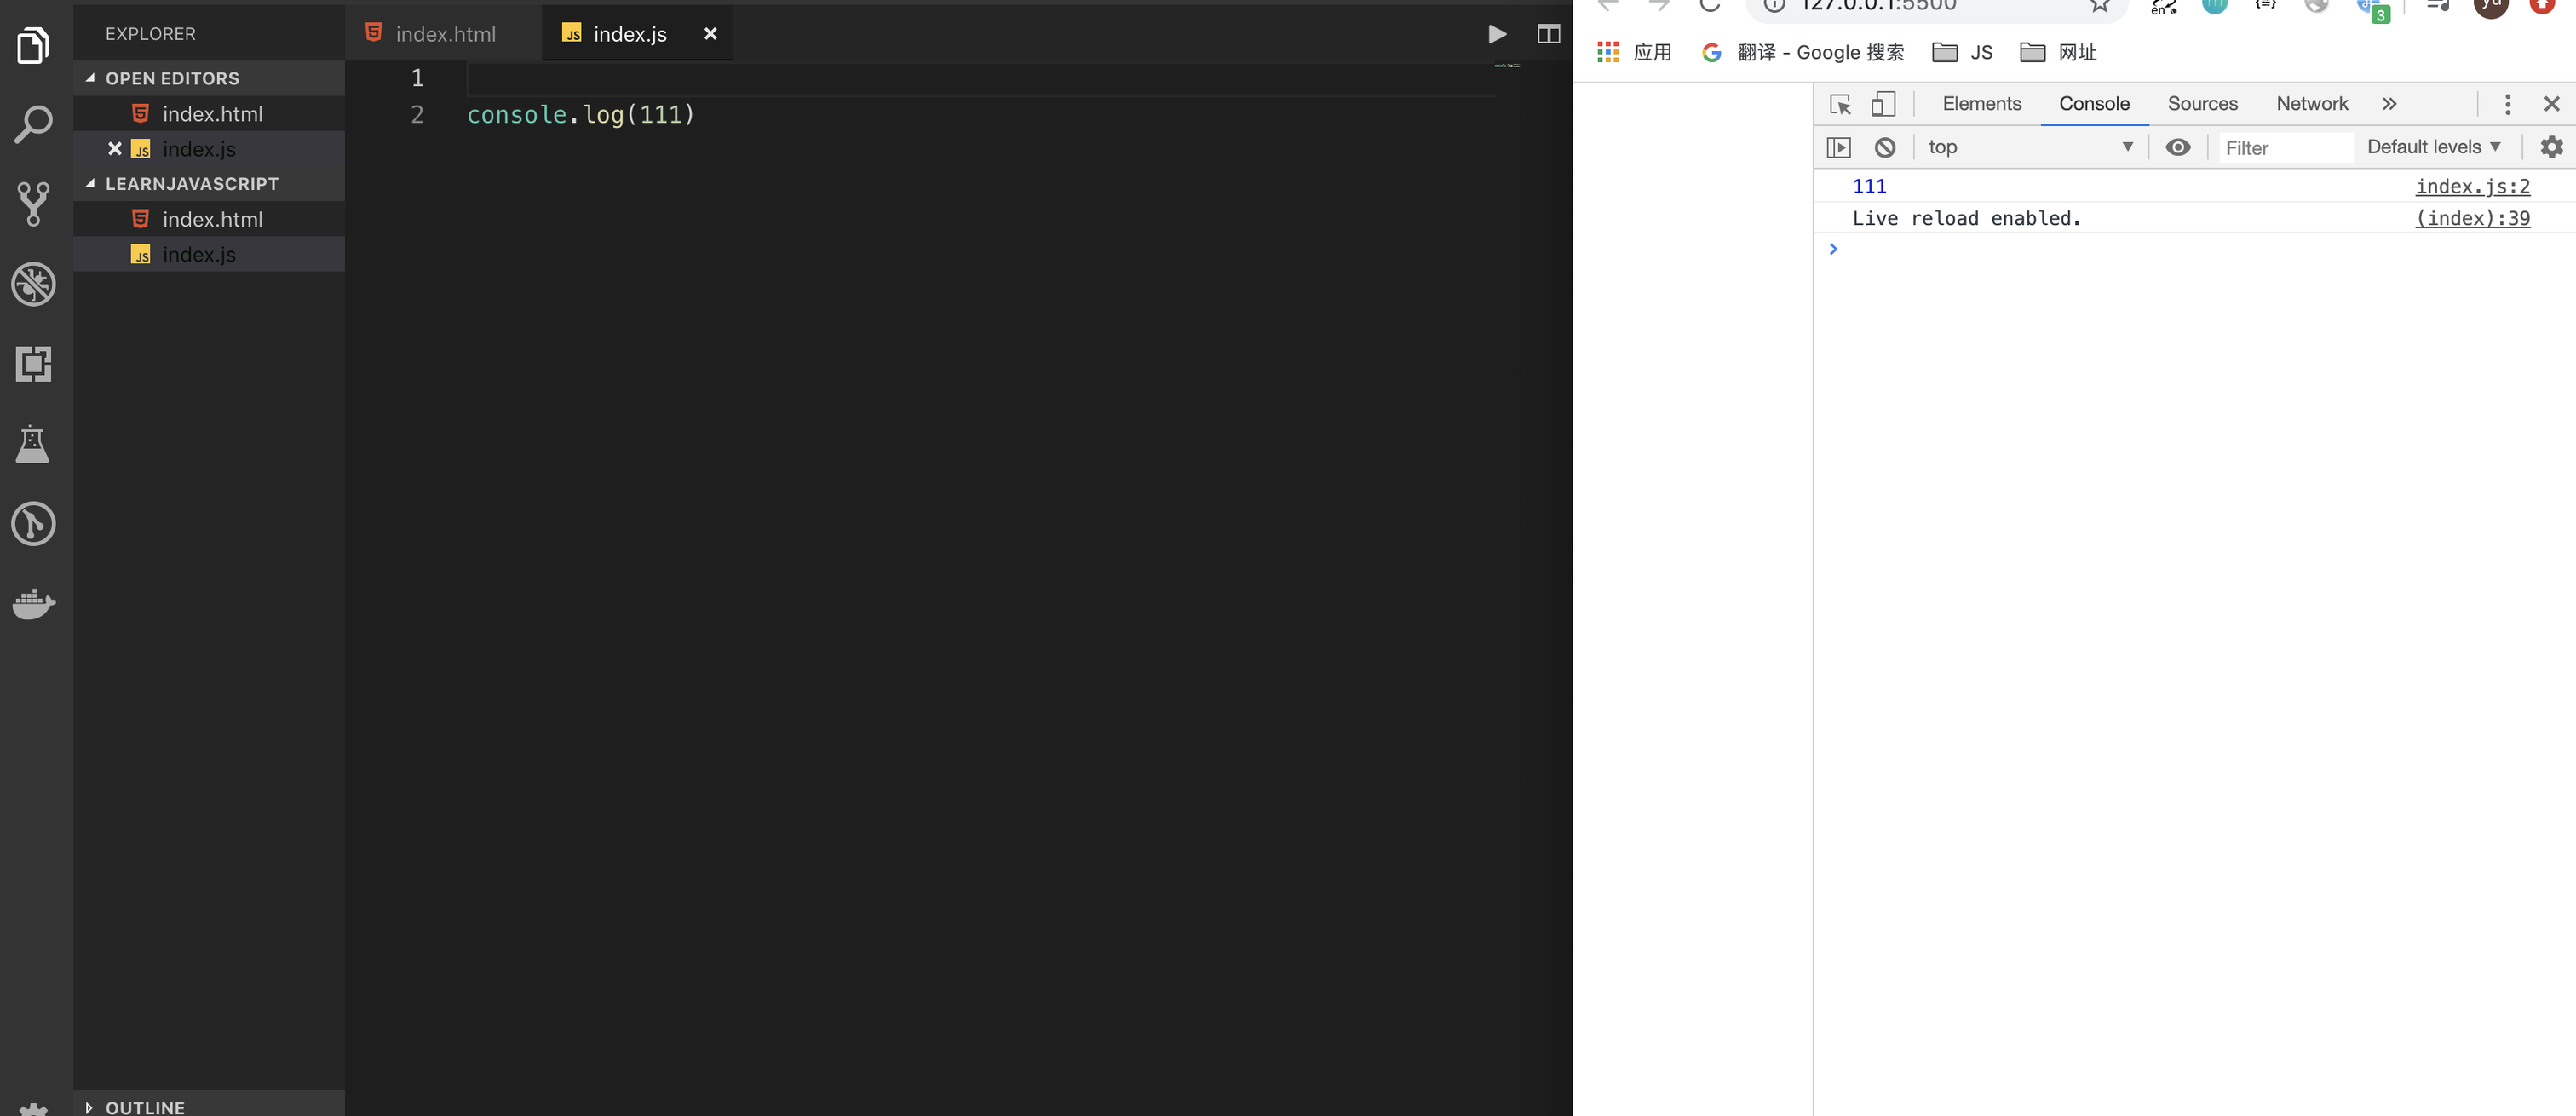
Task: Open the index.js:2 source link
Action: [2472, 186]
